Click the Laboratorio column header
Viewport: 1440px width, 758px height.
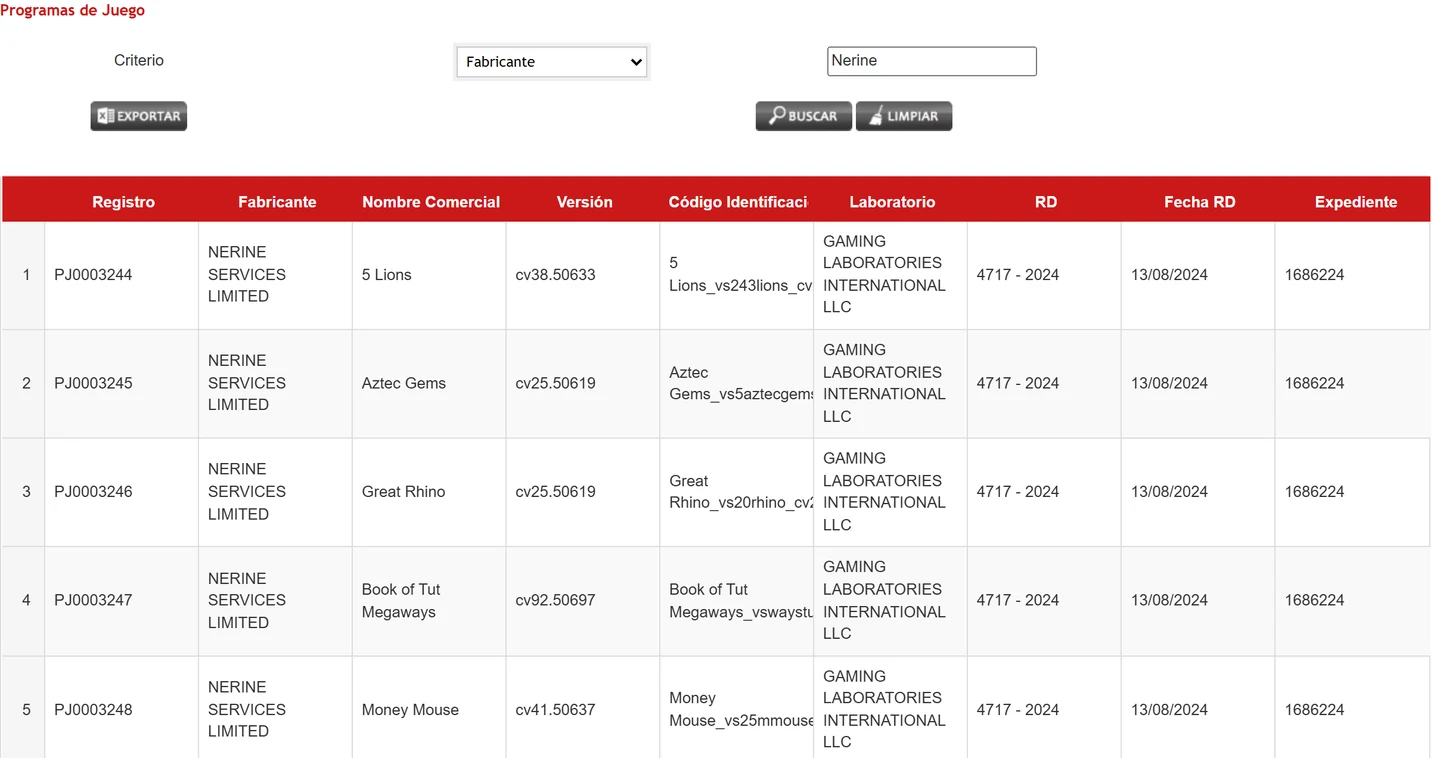(892, 202)
